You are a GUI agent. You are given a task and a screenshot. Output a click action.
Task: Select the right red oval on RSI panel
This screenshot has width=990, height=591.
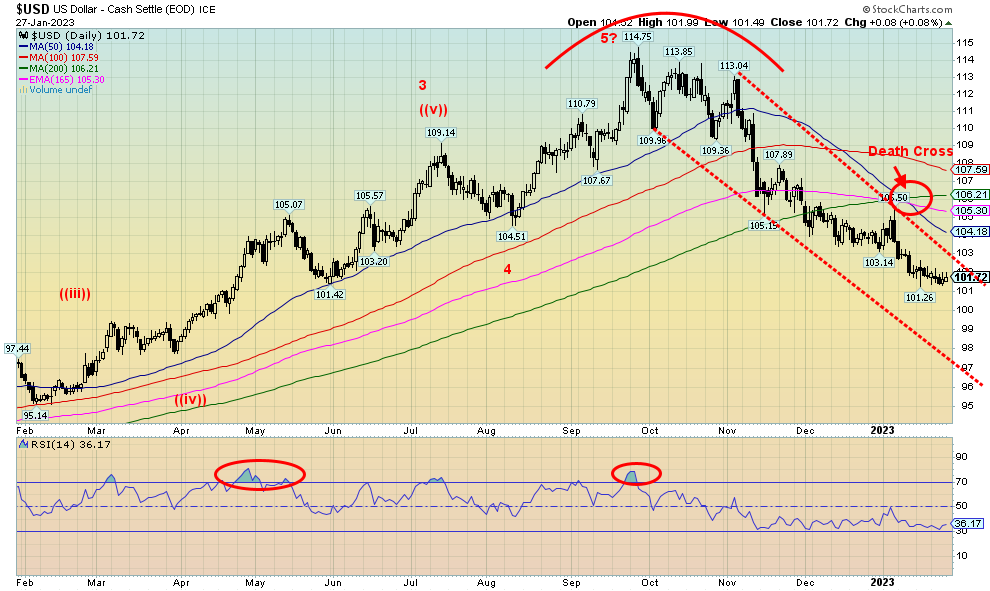pyautogui.click(x=637, y=472)
